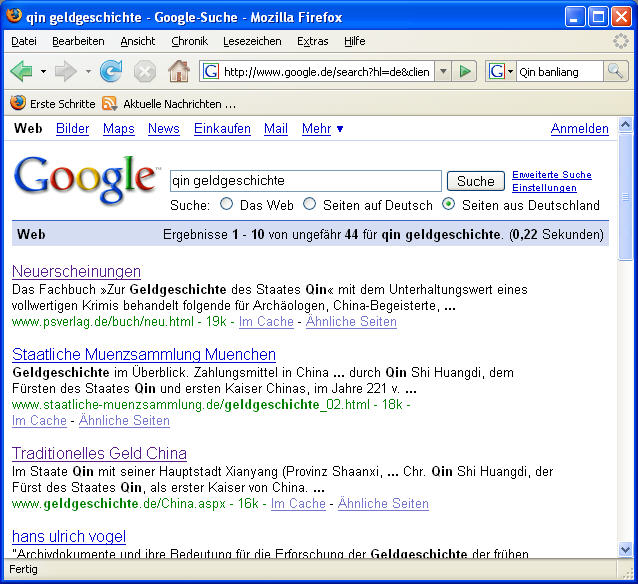The height and width of the screenshot is (584, 638).
Task: Open the Ansicht menu
Action: (138, 41)
